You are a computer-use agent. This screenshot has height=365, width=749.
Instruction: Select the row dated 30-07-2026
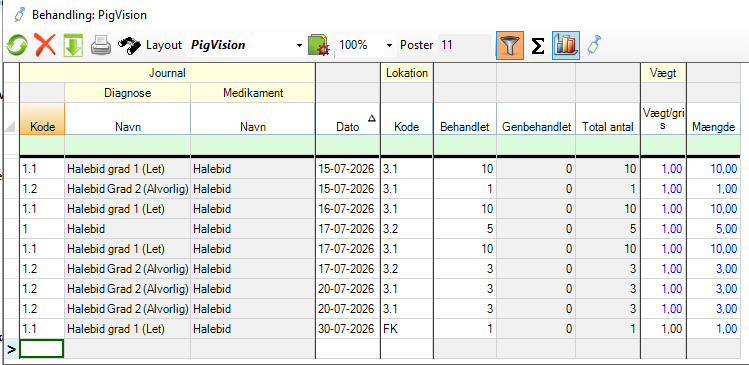click(x=380, y=329)
